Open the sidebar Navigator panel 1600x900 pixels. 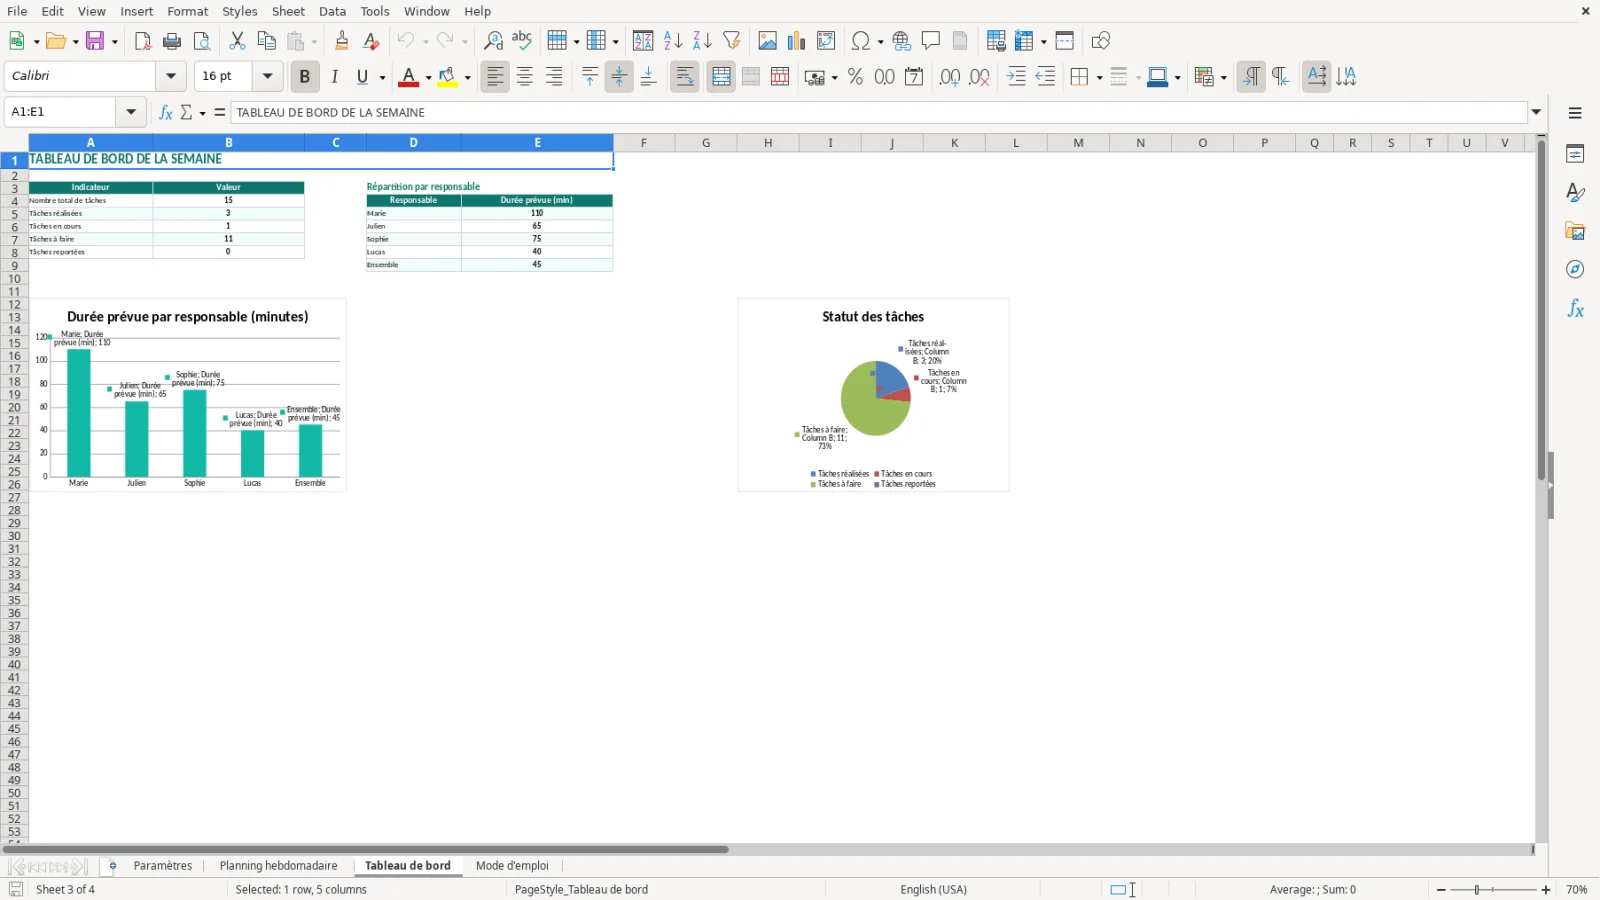click(x=1575, y=270)
